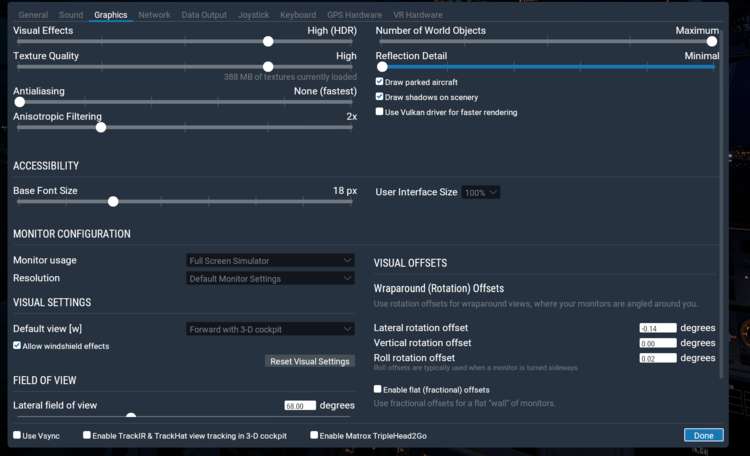
Task: Toggle Draw parked aircraft checkbox
Action: tap(380, 81)
